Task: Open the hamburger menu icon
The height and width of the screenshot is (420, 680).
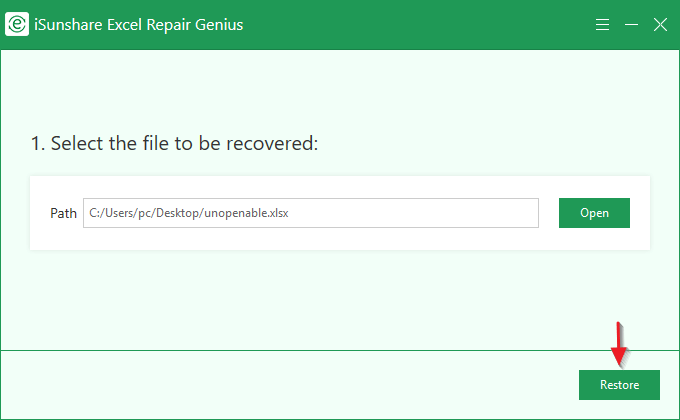Action: [x=602, y=24]
